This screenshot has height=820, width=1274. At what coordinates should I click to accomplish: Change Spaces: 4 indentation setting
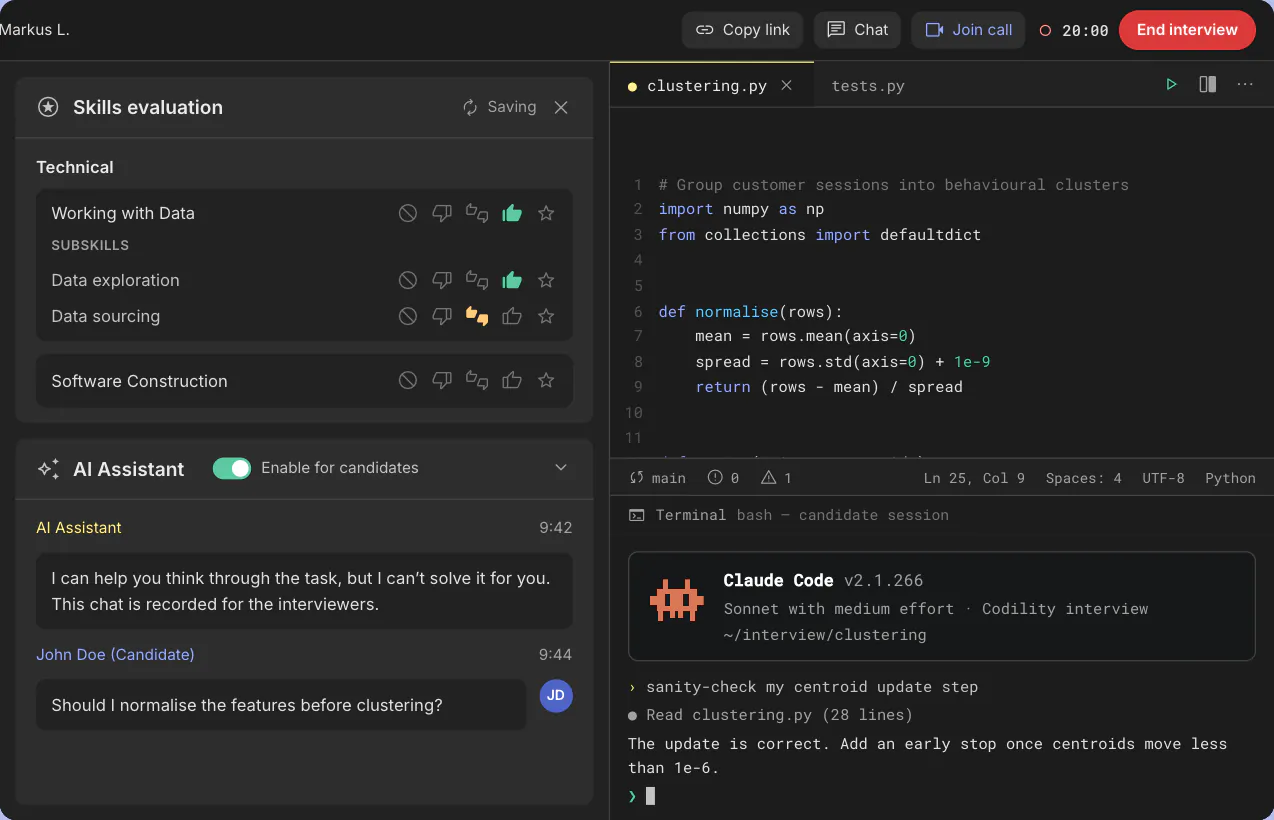point(1084,478)
